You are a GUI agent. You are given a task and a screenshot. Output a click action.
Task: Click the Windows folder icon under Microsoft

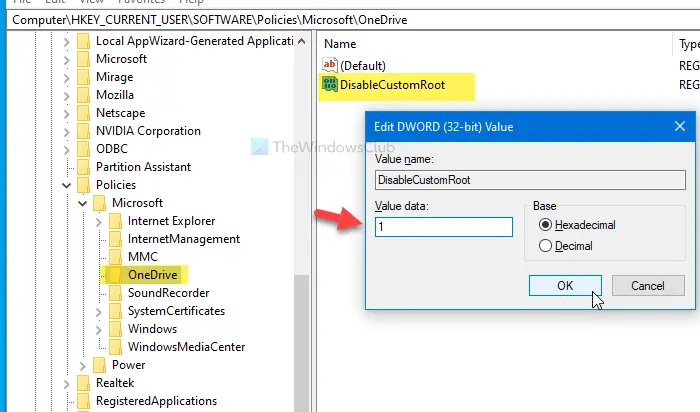point(115,329)
